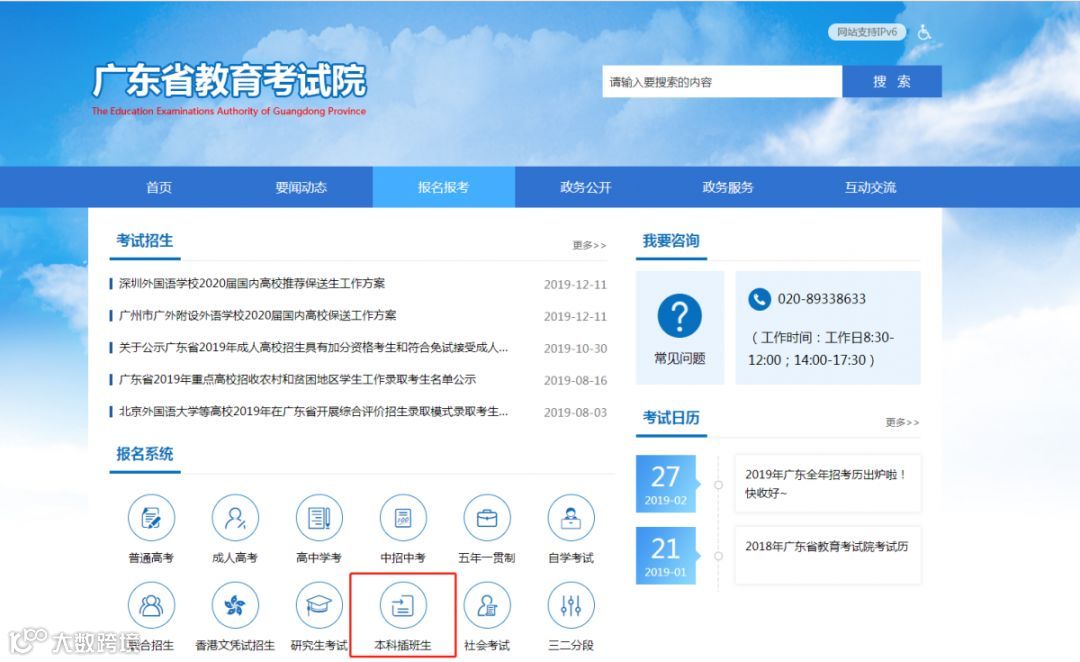Screen dimensions: 1080x662
Task: Click the 报名系统 section heading
Action: point(145,454)
